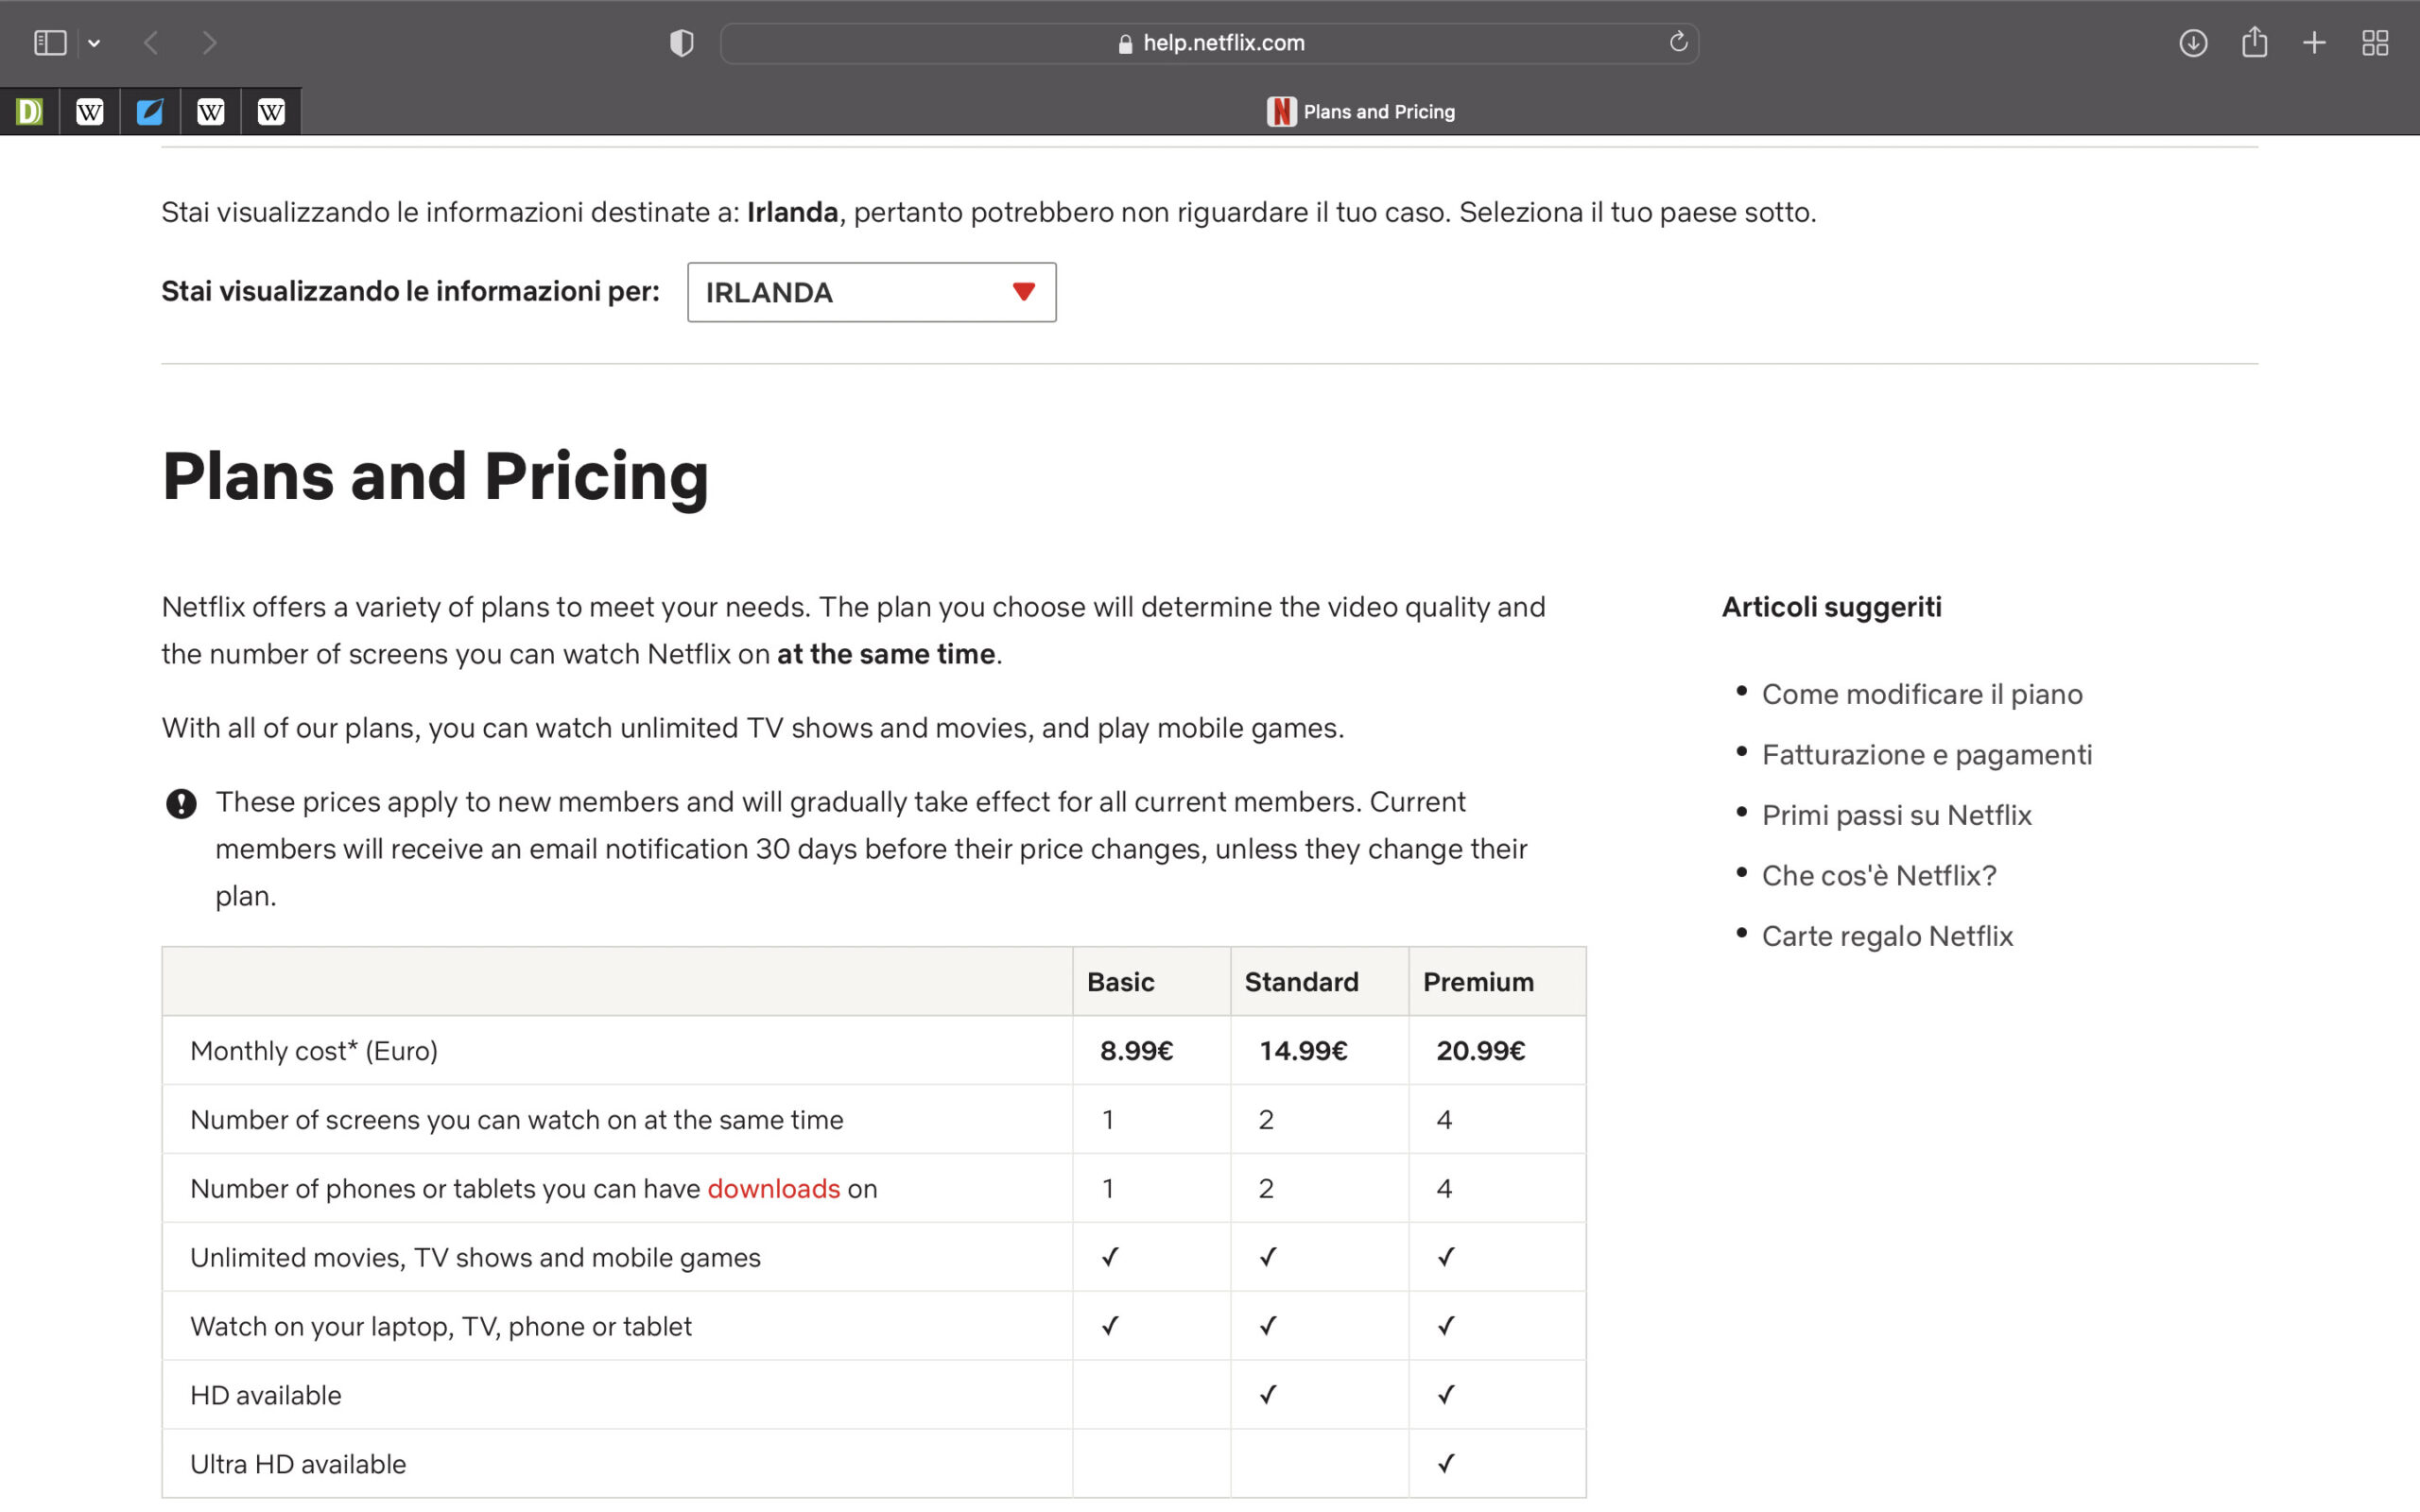Click the privacy report shield icon
The width and height of the screenshot is (2420, 1512).
pyautogui.click(x=681, y=43)
